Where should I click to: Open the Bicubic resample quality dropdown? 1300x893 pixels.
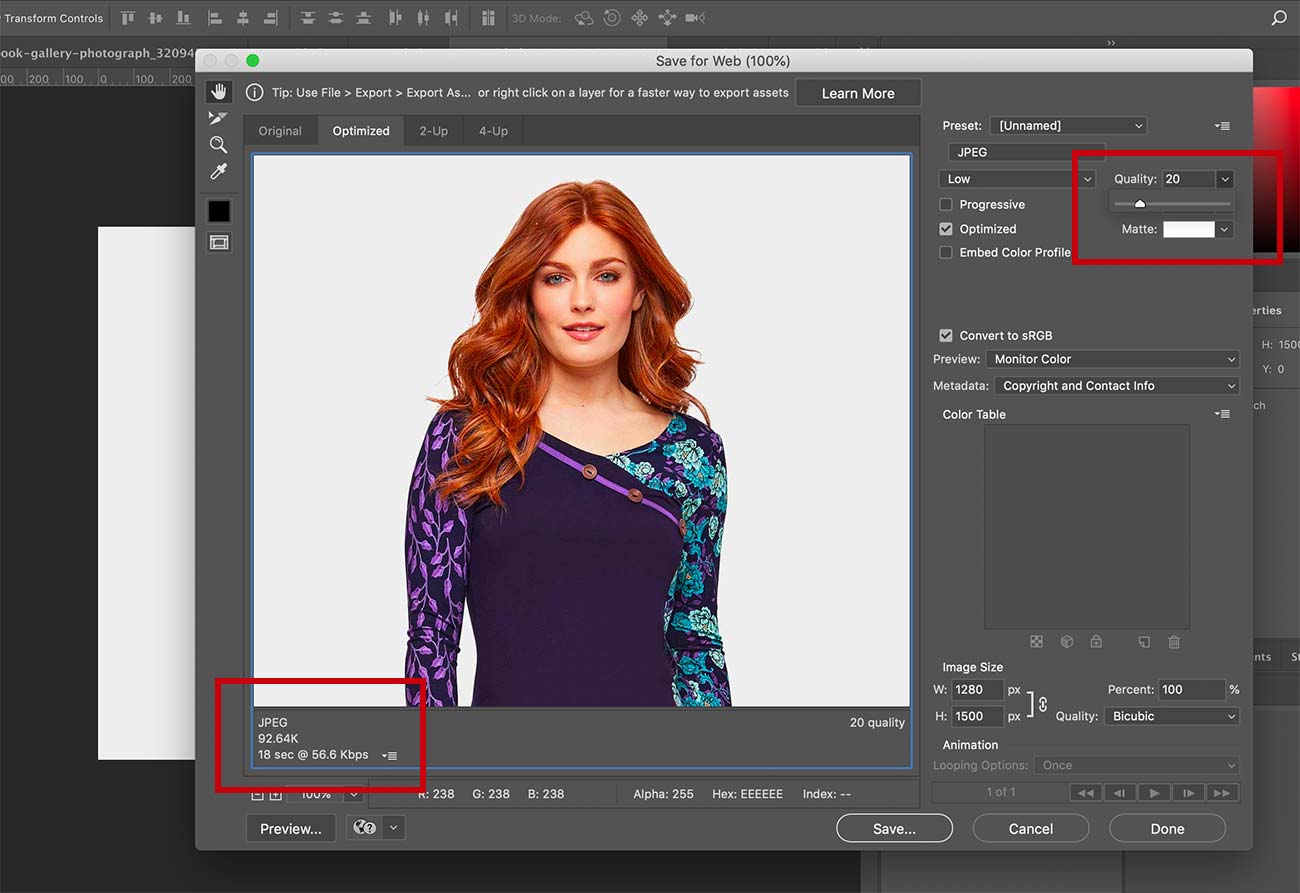tap(1172, 716)
